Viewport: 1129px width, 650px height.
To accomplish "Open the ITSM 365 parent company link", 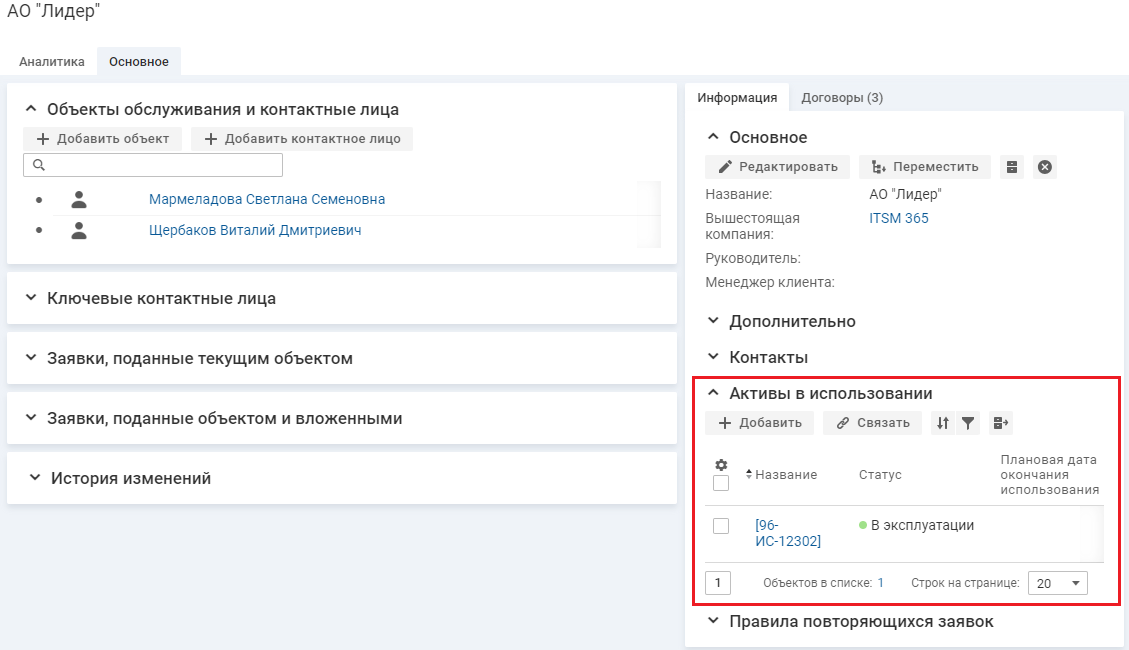I will (899, 218).
